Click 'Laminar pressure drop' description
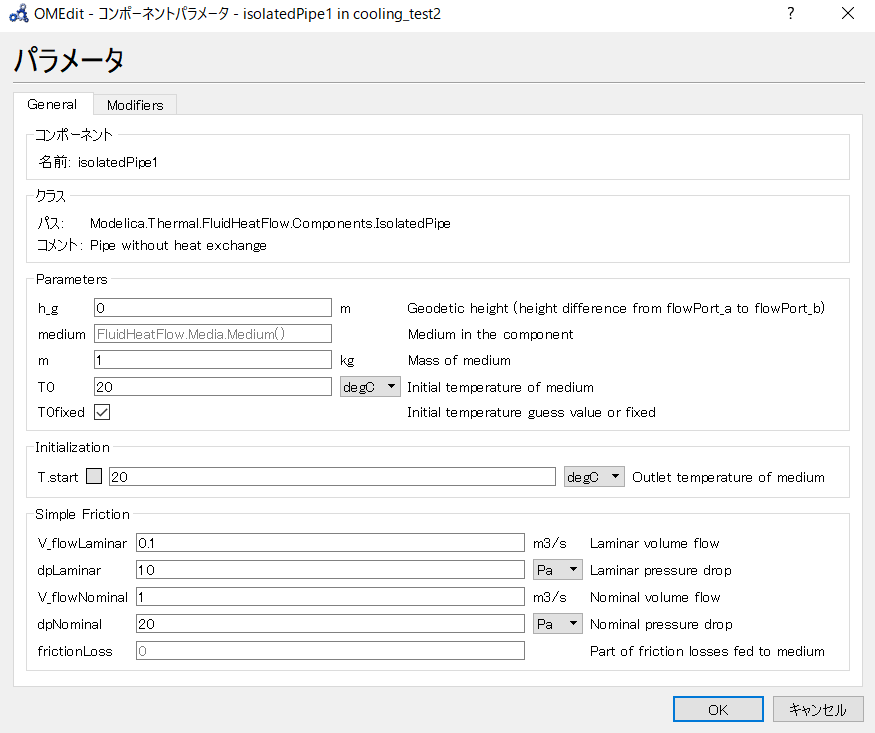 click(x=661, y=570)
